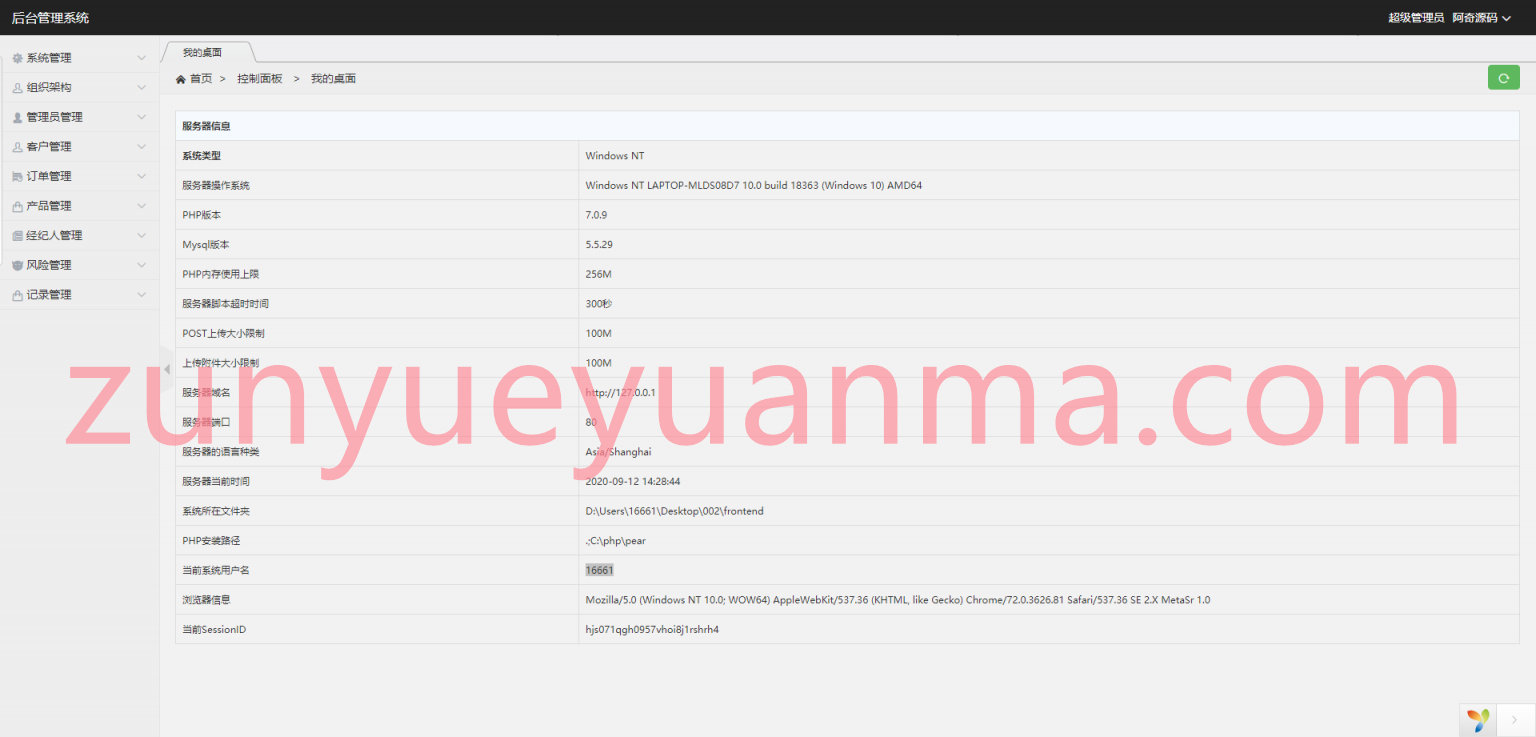Screen dimensions: 1536x737
Task: Click the 当前SessionID label
Action: point(213,630)
